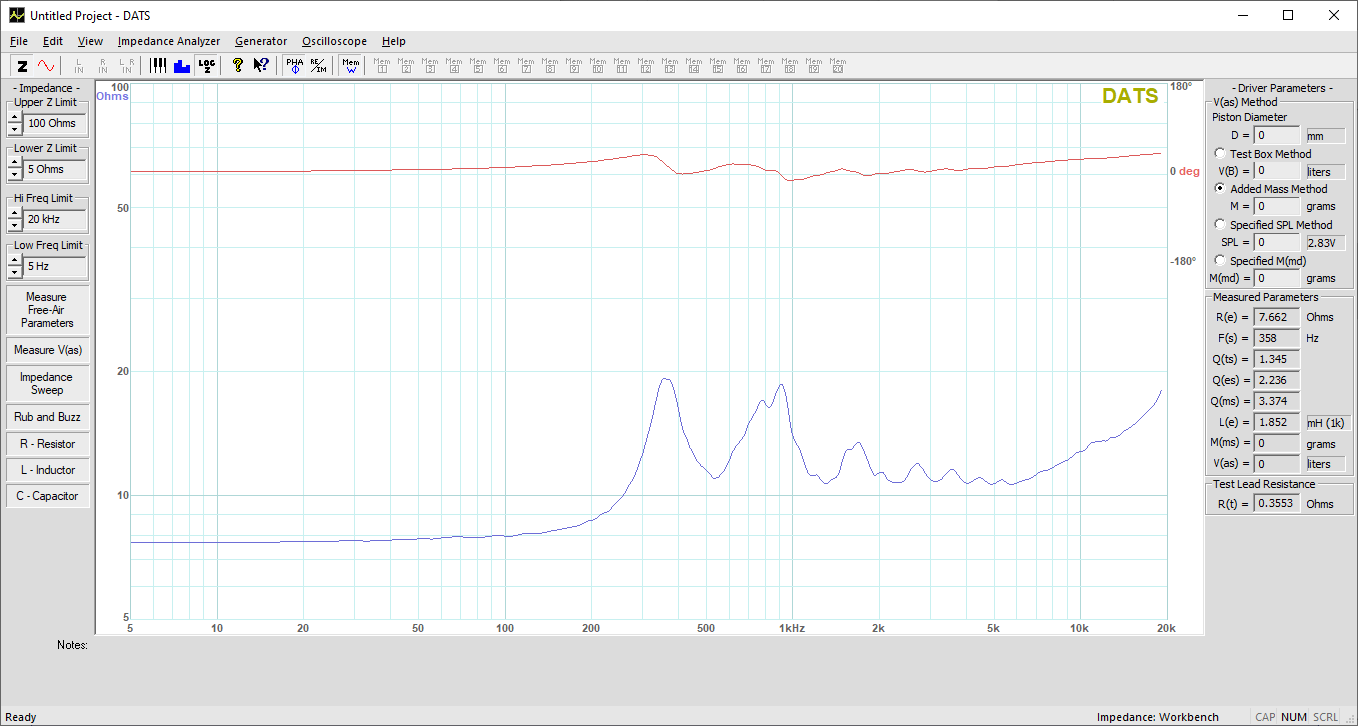The image size is (1358, 726).
Task: Start an Impedance Sweep
Action: (47, 383)
